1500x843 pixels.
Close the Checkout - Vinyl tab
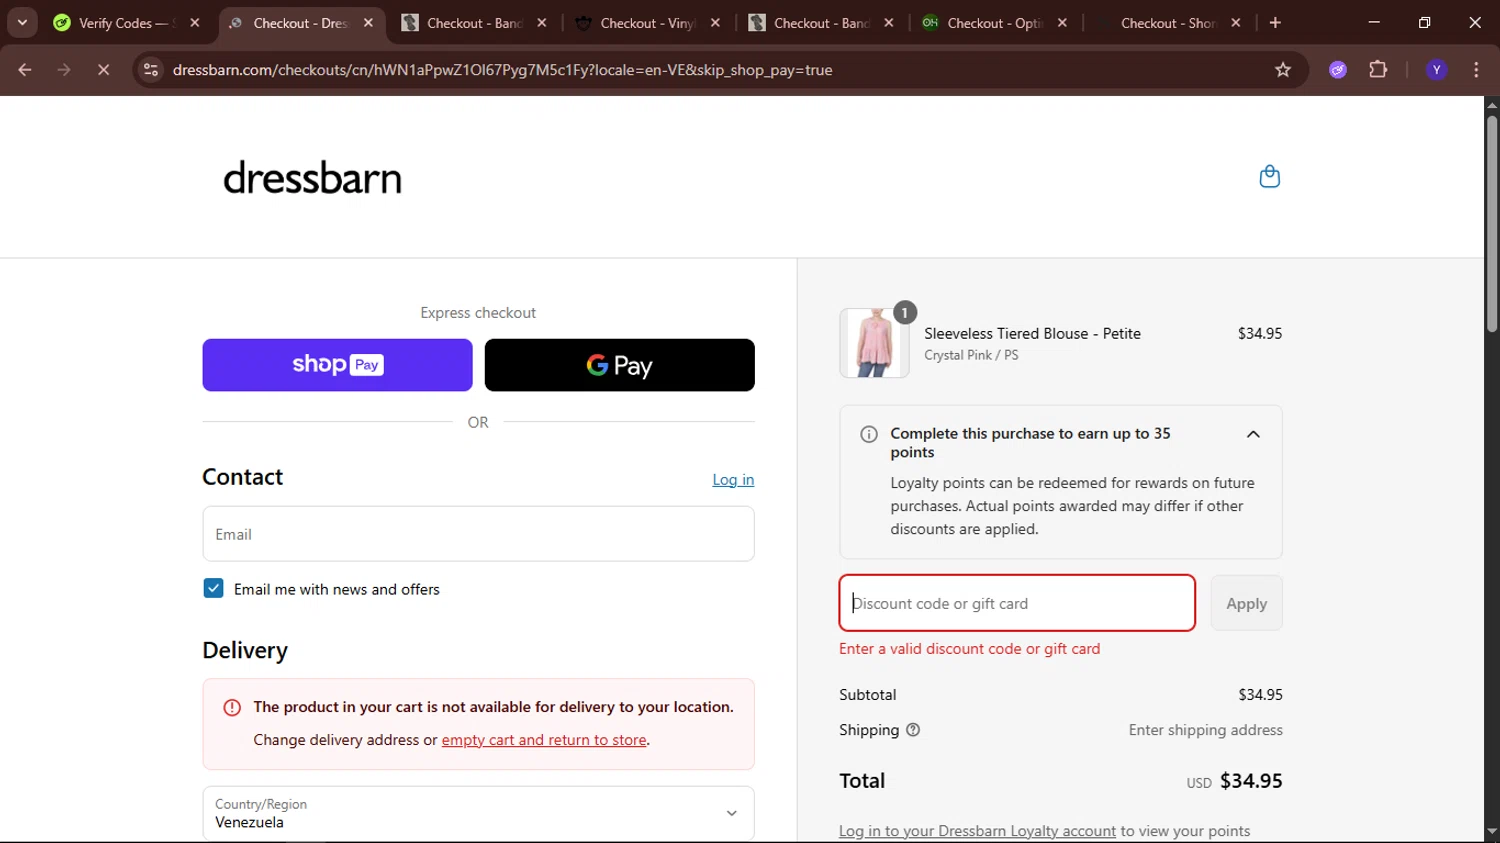coord(715,22)
